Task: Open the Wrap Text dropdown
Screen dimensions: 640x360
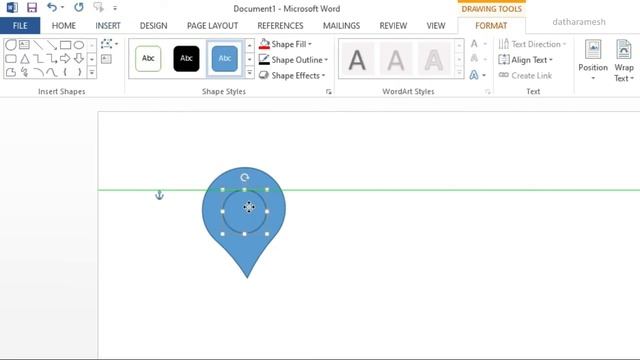Action: 624,60
